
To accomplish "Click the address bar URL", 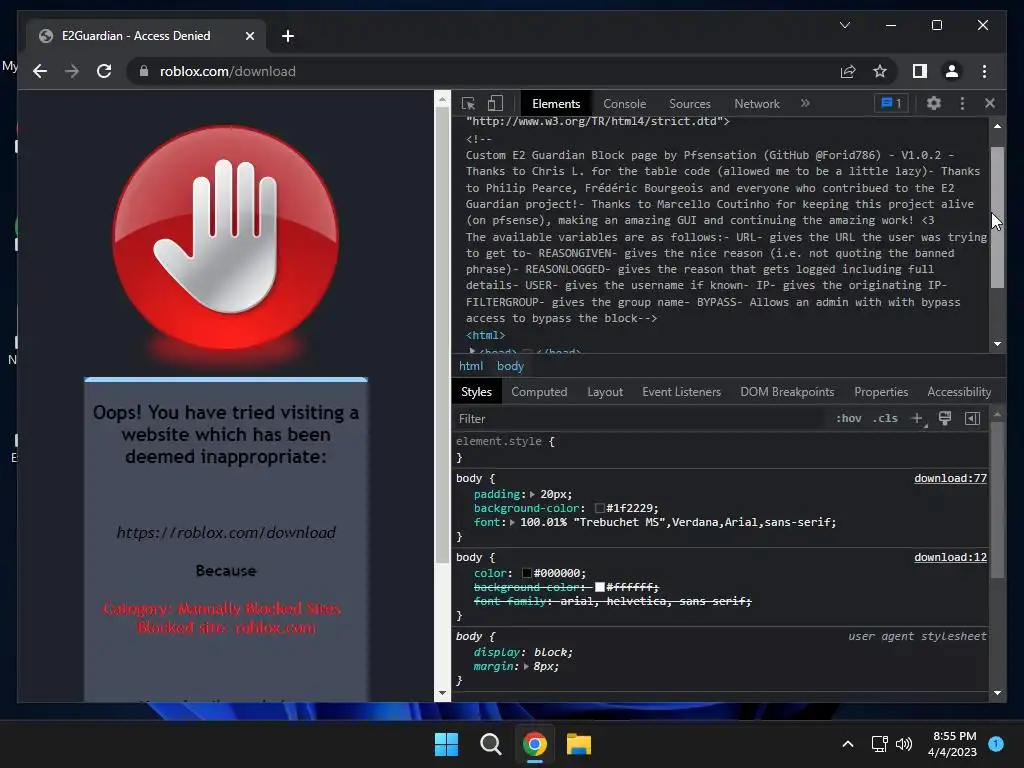I will [227, 71].
